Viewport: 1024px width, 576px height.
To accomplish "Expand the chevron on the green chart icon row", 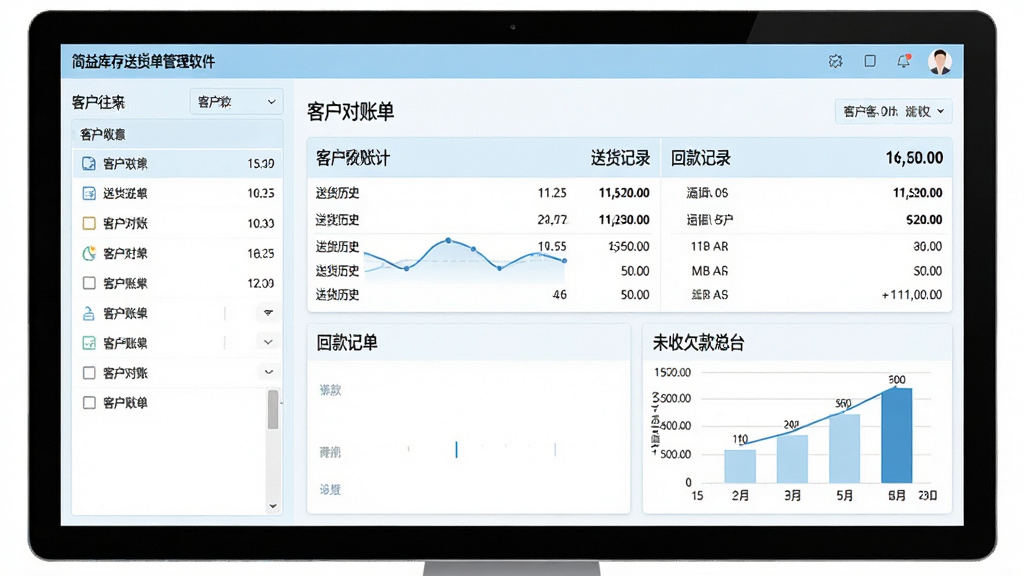I will (x=268, y=342).
